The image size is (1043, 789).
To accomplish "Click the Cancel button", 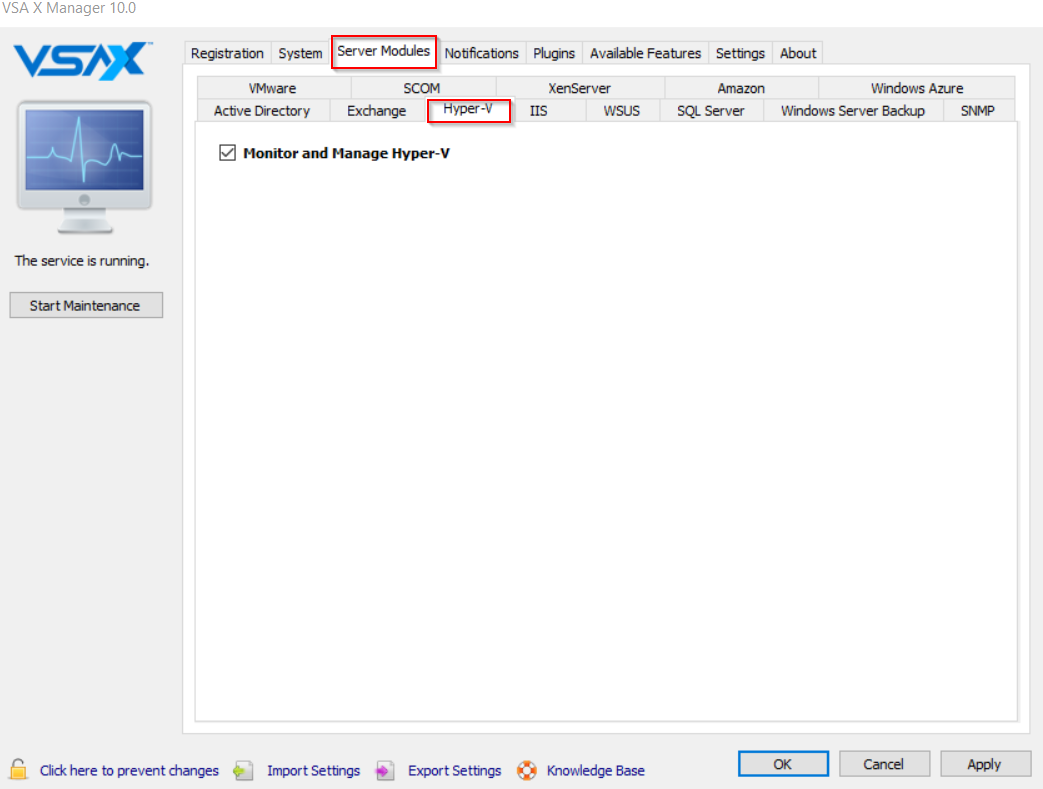I will (884, 764).
